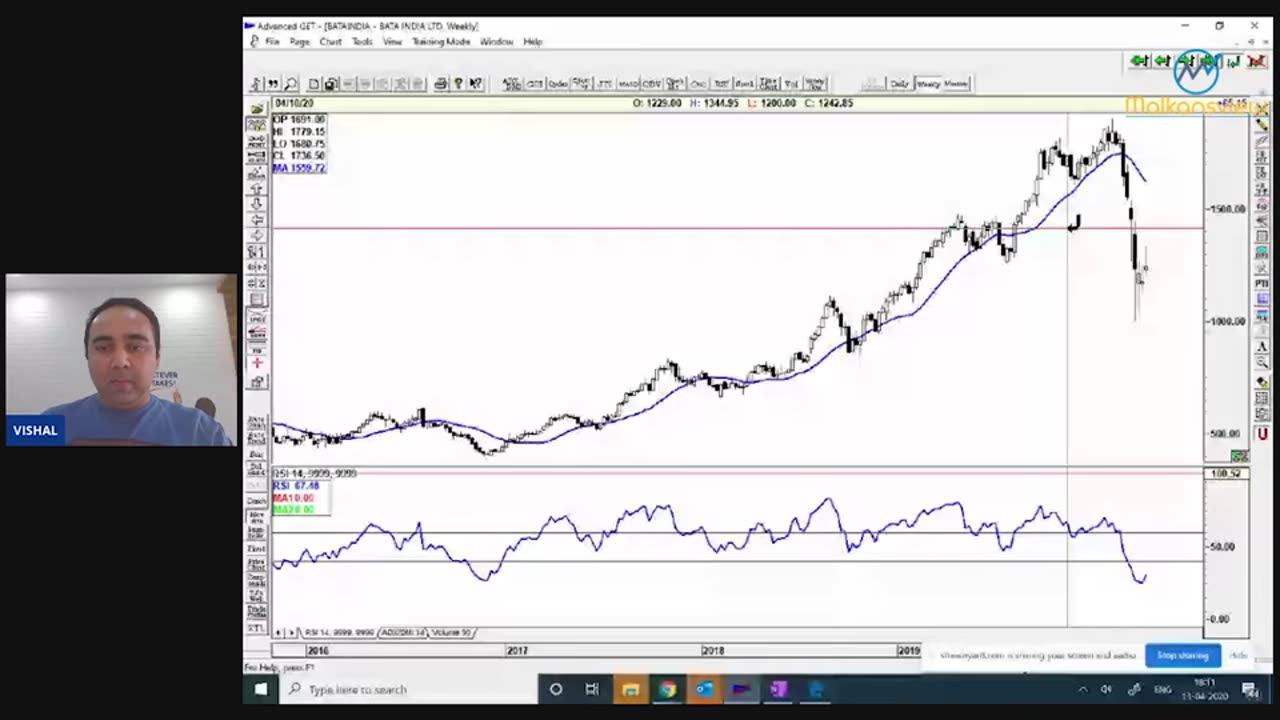This screenshot has height=720, width=1280.
Task: Click the new page icon in the toolbar
Action: [314, 84]
